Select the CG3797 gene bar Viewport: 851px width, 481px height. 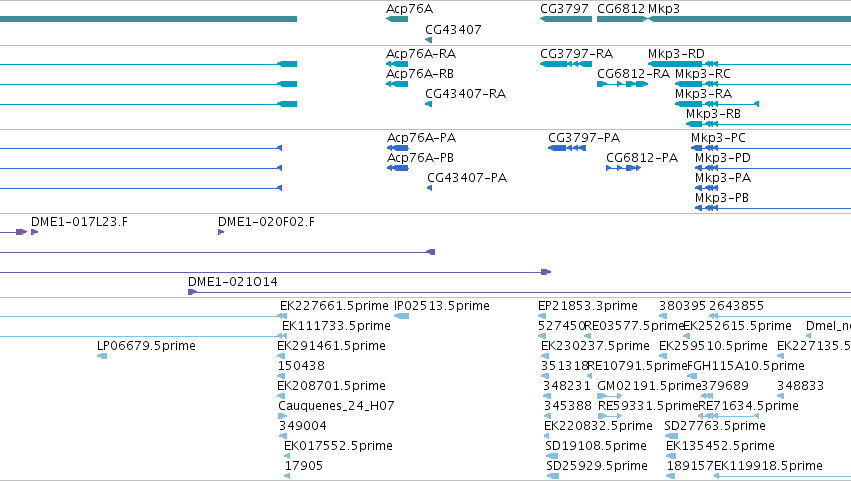click(x=566, y=19)
